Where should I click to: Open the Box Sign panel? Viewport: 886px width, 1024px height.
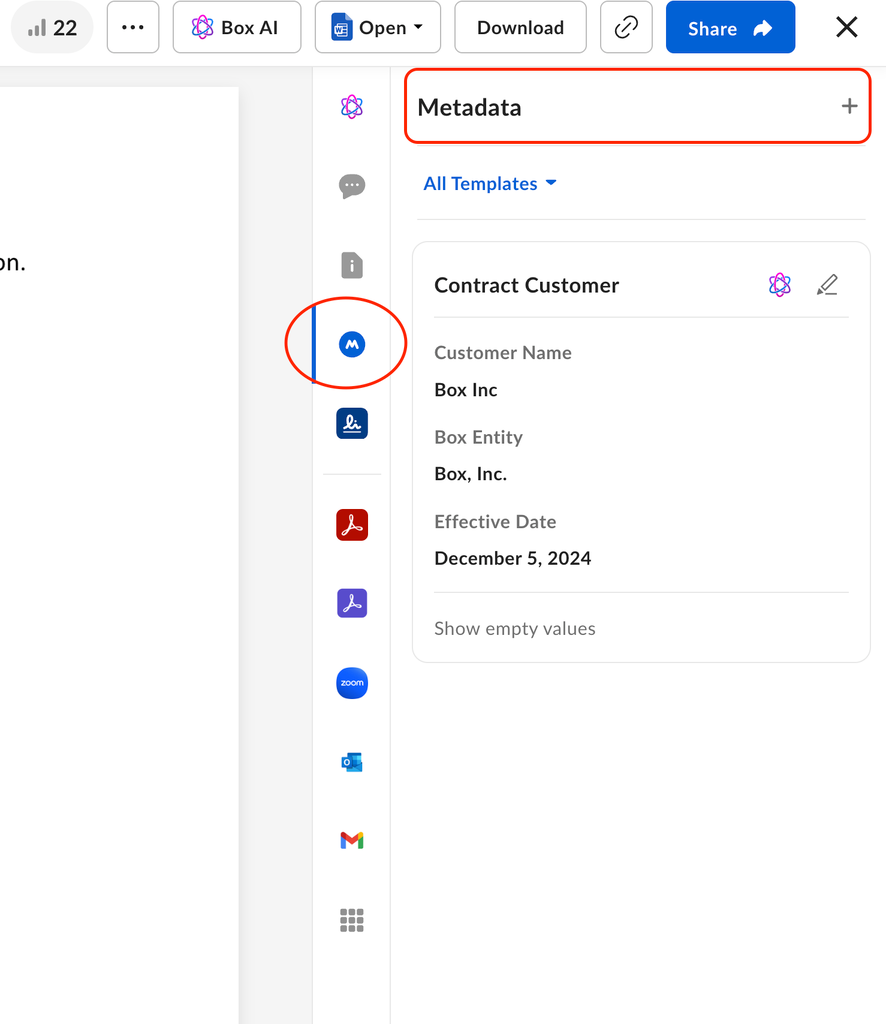point(351,423)
